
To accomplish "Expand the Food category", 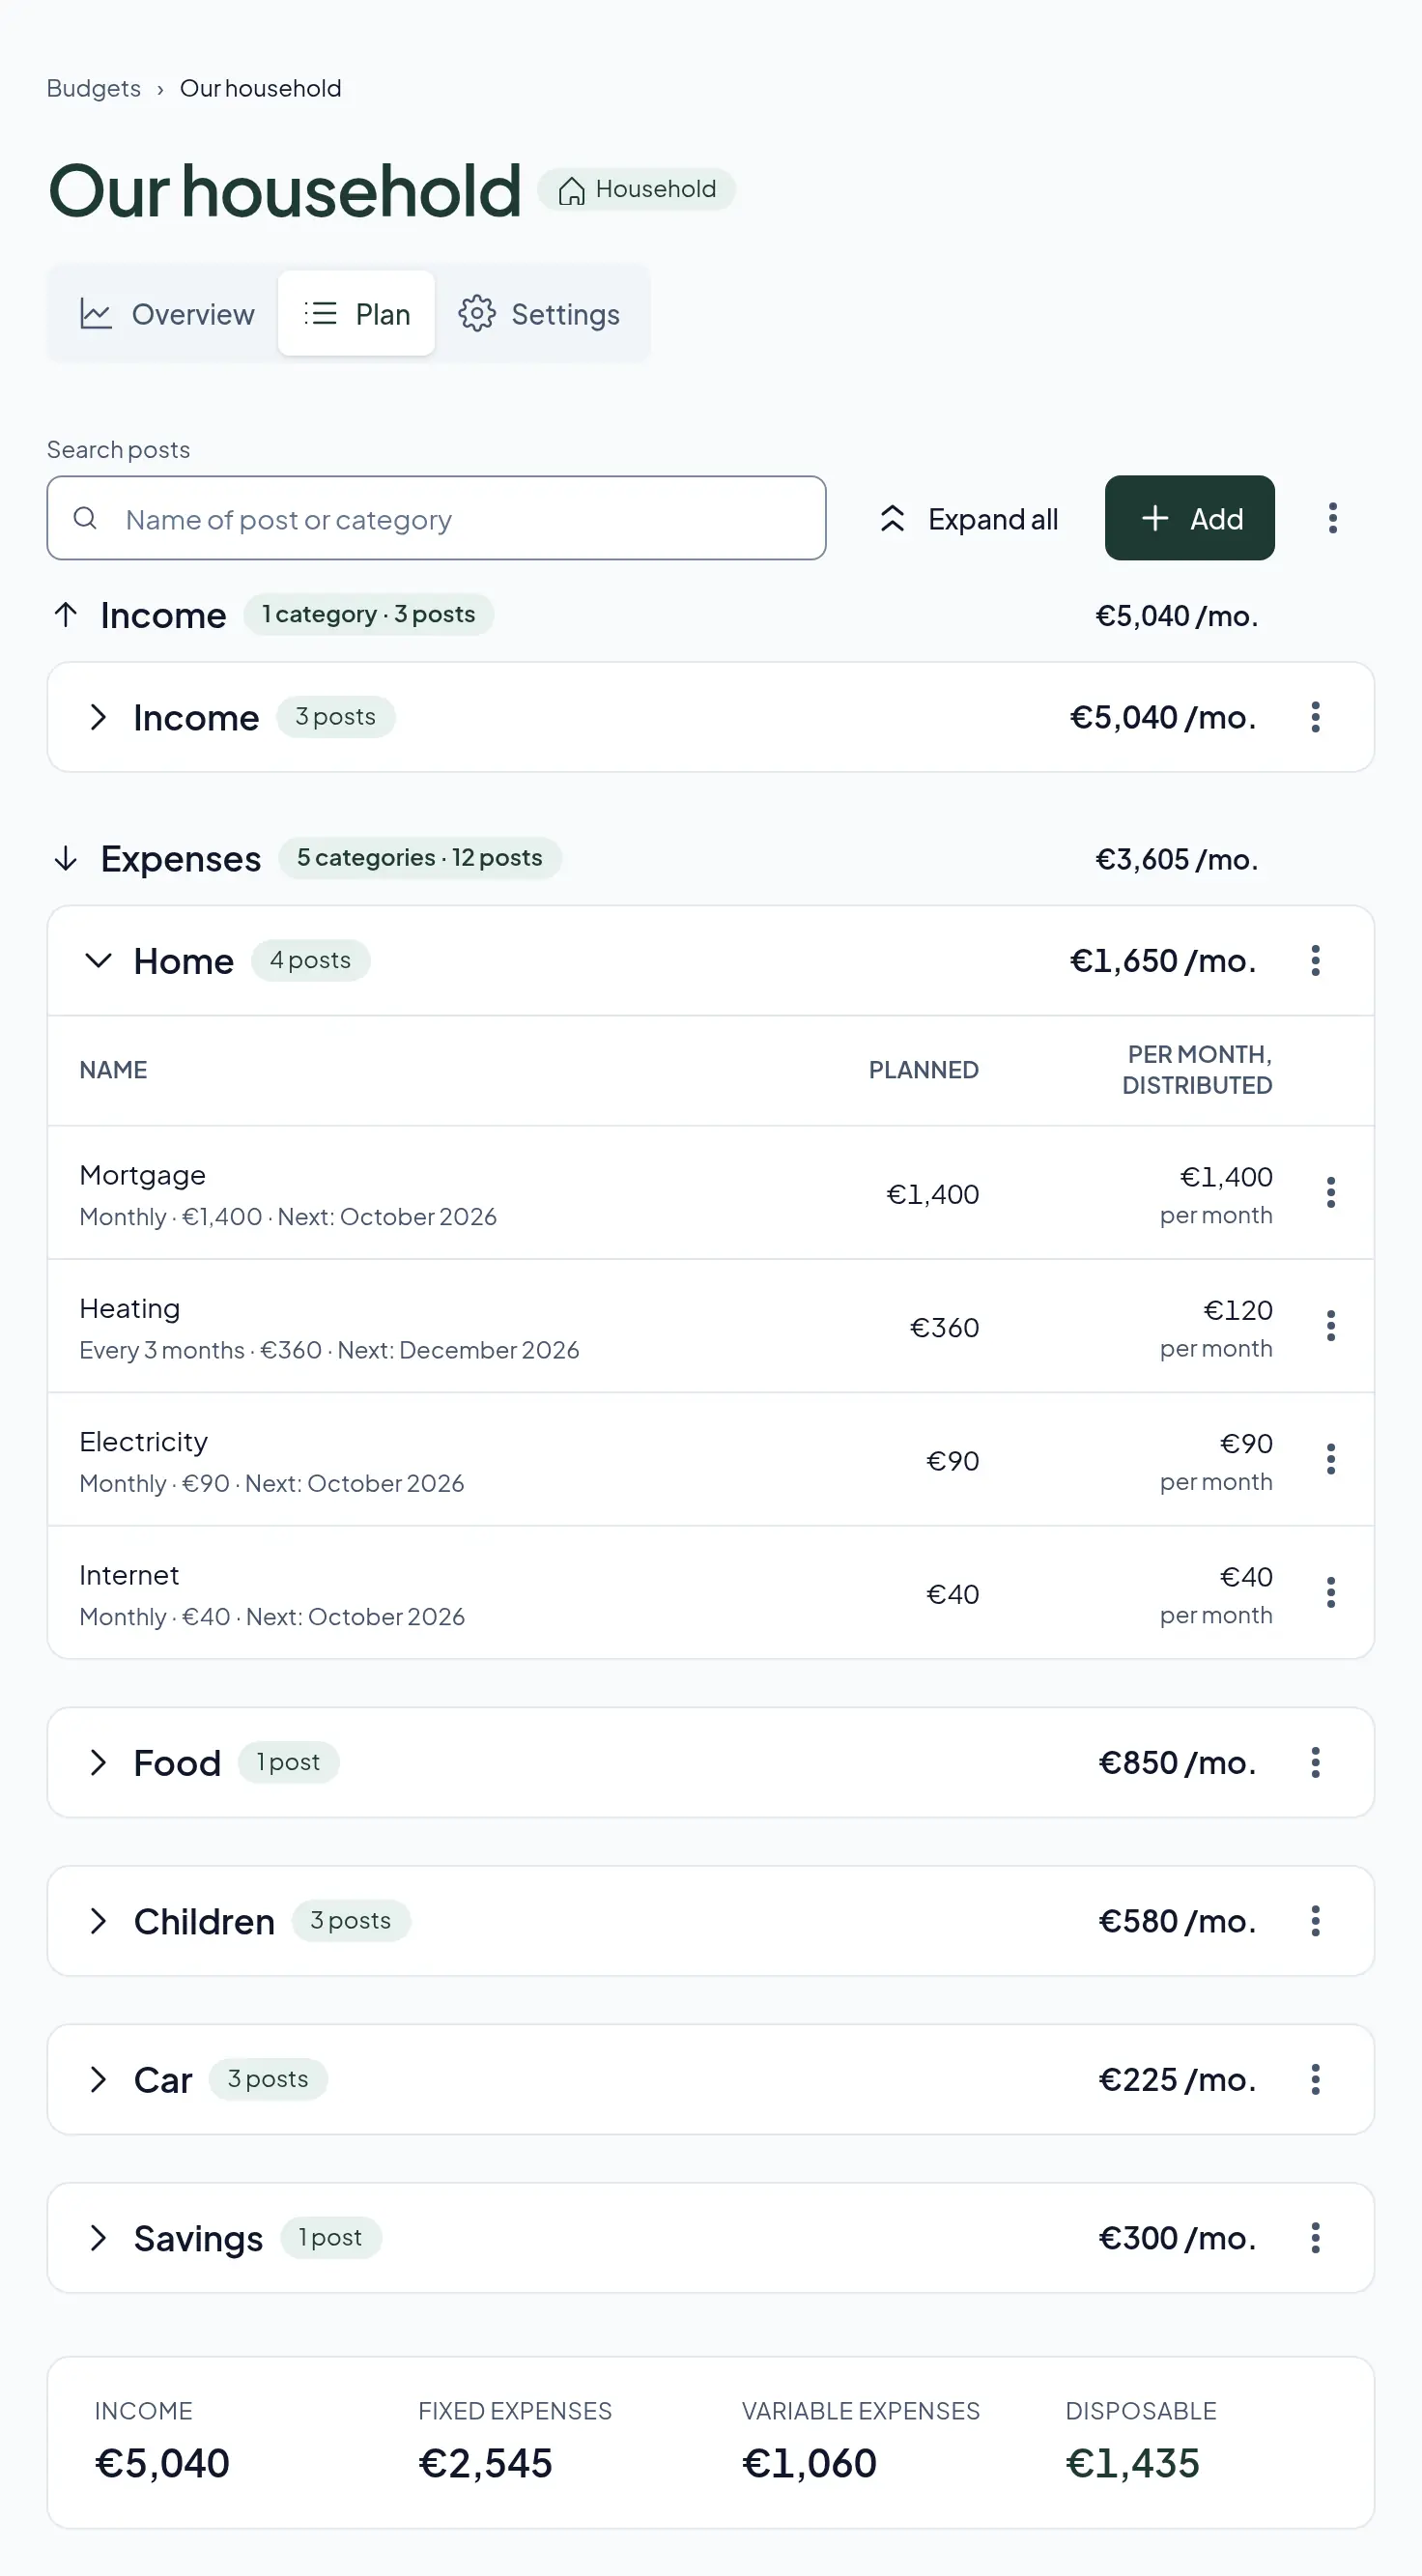I will [x=98, y=1762].
